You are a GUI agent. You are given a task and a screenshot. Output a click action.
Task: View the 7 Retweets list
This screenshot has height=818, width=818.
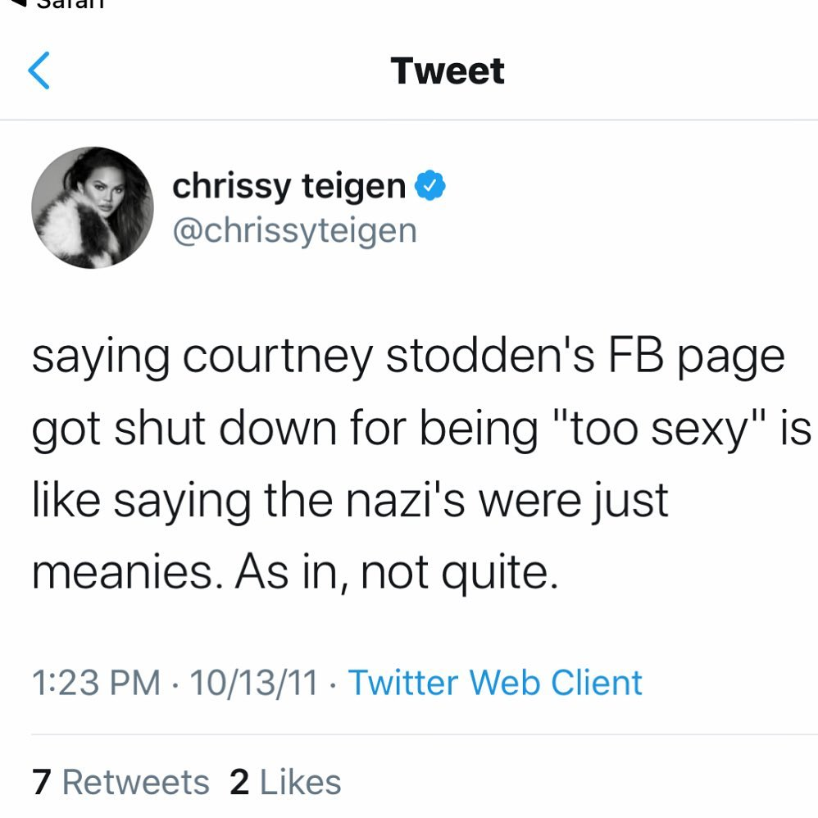120,782
